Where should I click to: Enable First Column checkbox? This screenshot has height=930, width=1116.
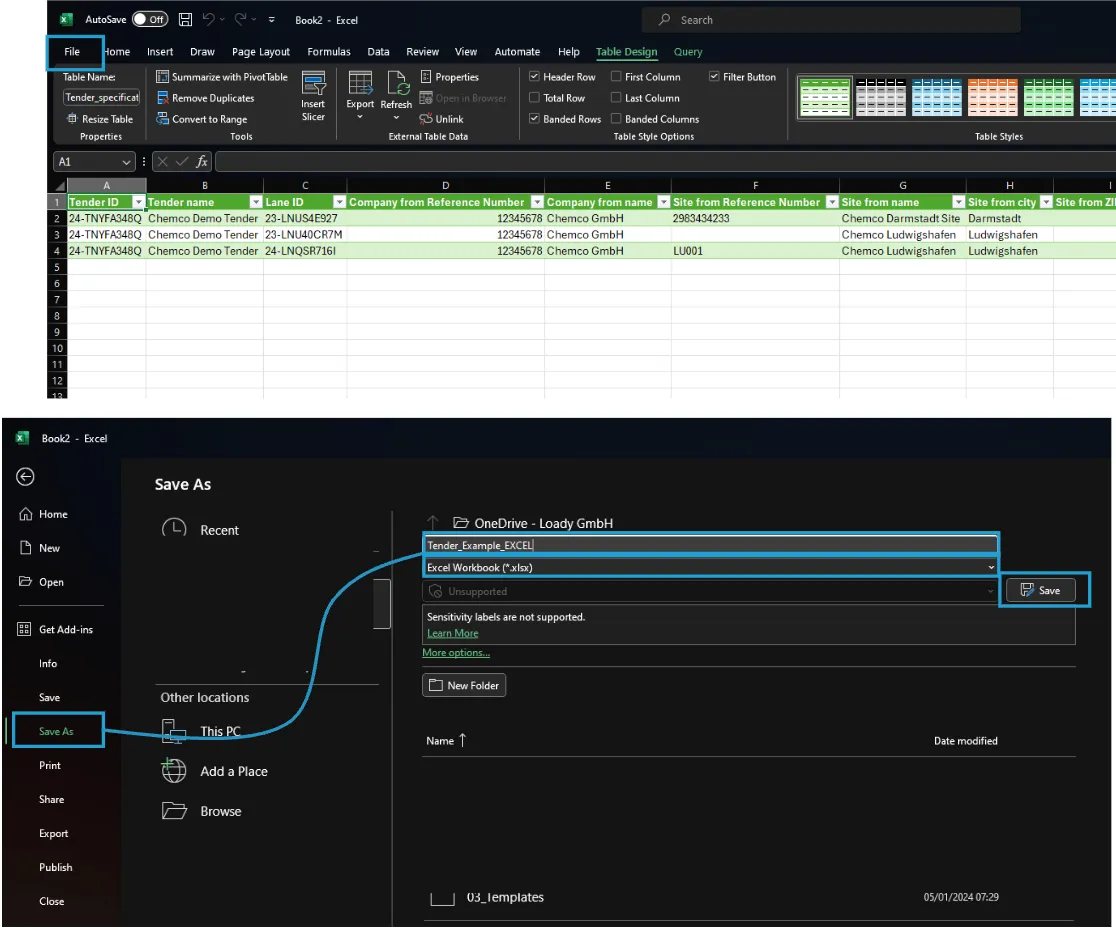pyautogui.click(x=616, y=76)
